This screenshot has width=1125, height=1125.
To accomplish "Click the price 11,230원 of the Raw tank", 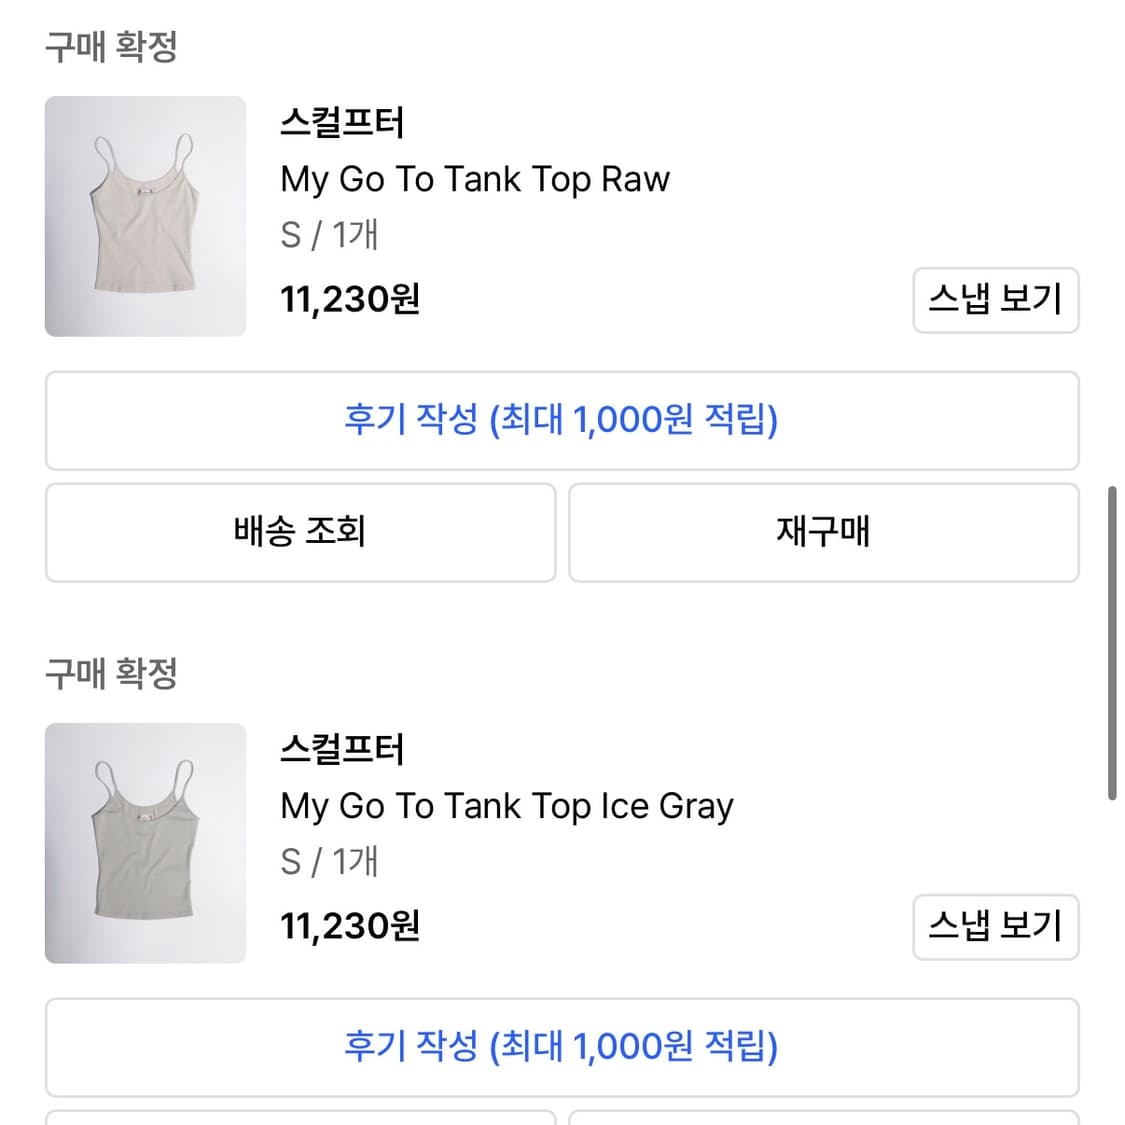I will pos(349,298).
